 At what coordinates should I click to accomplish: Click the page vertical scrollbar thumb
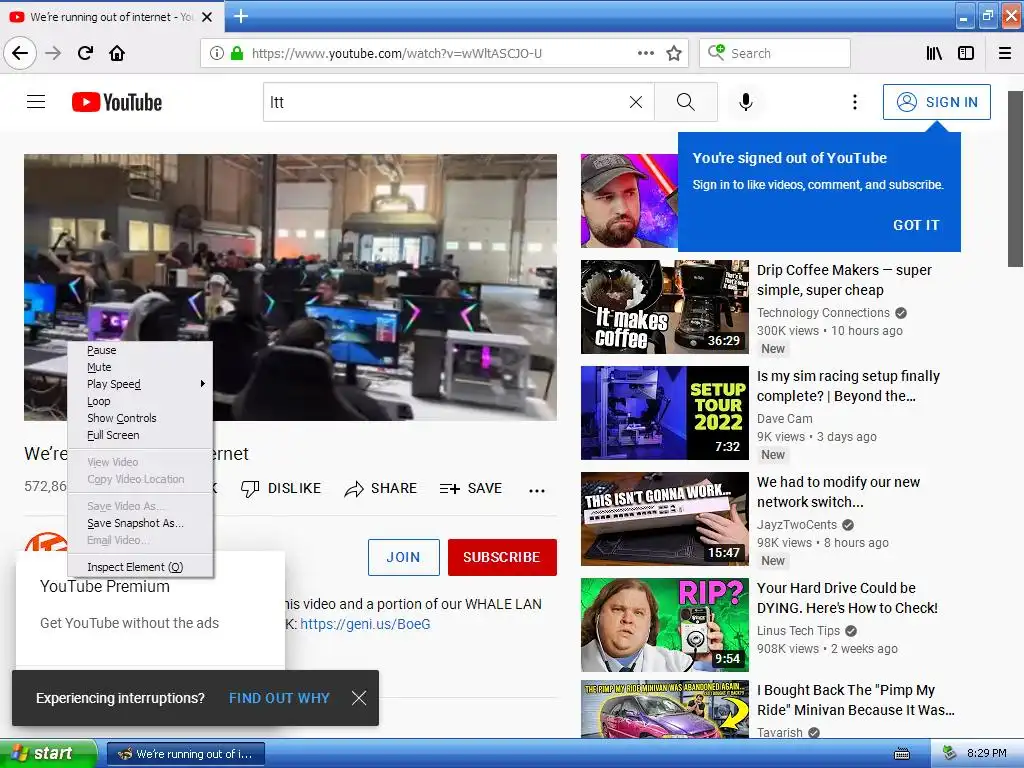(x=1016, y=178)
